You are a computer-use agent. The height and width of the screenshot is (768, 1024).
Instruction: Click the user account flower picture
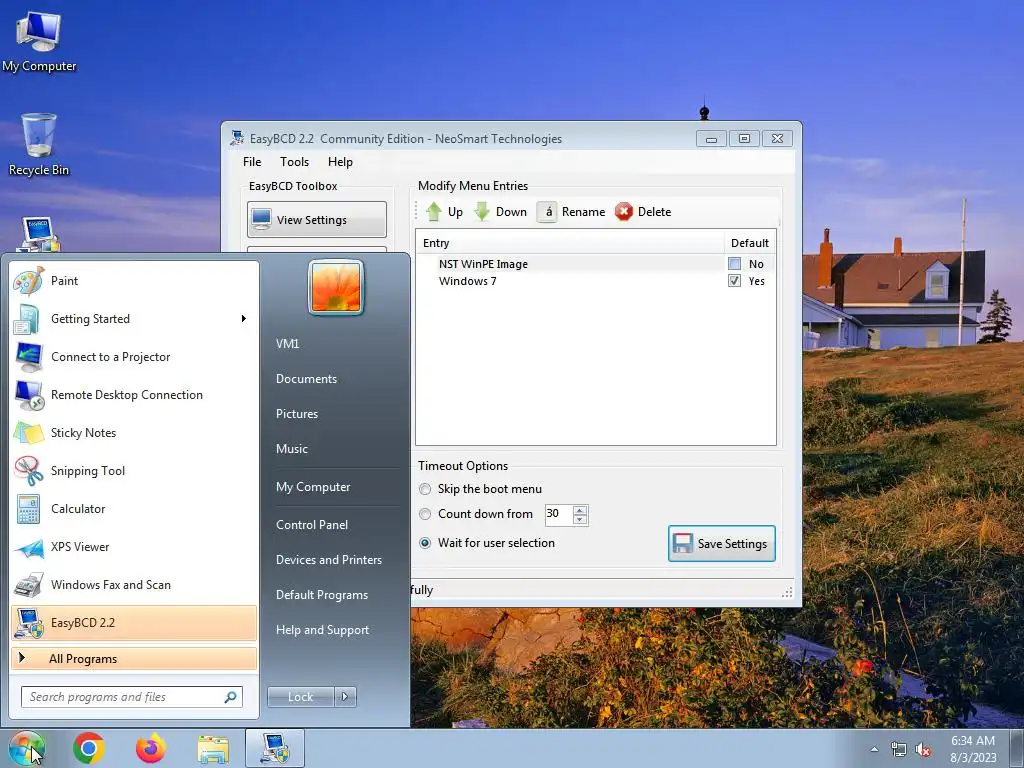pos(336,287)
